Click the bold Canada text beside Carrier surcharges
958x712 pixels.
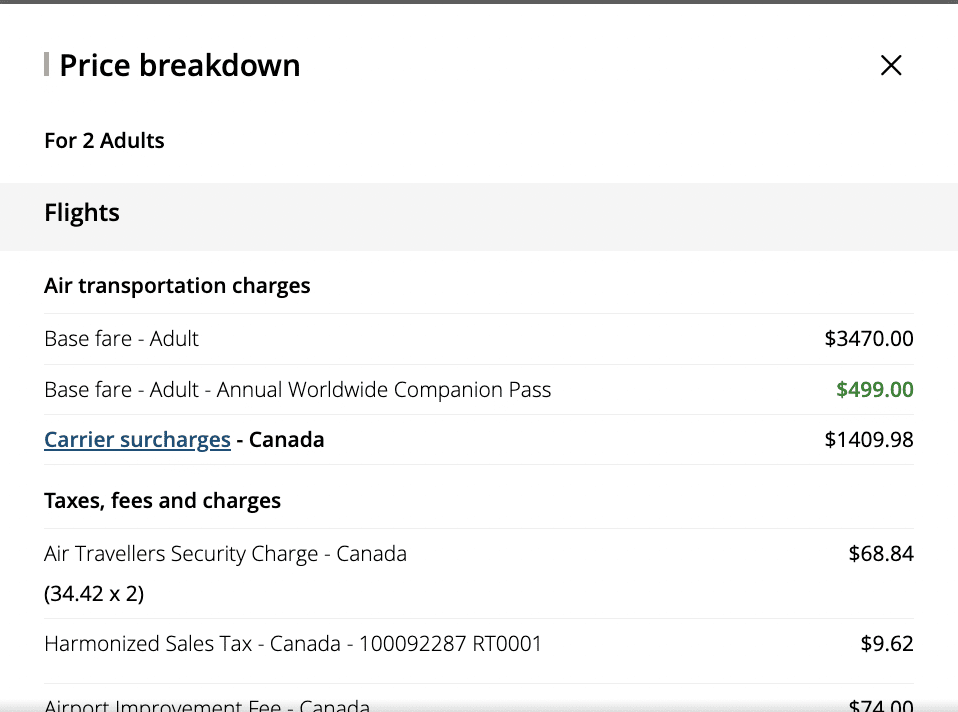[x=286, y=440]
